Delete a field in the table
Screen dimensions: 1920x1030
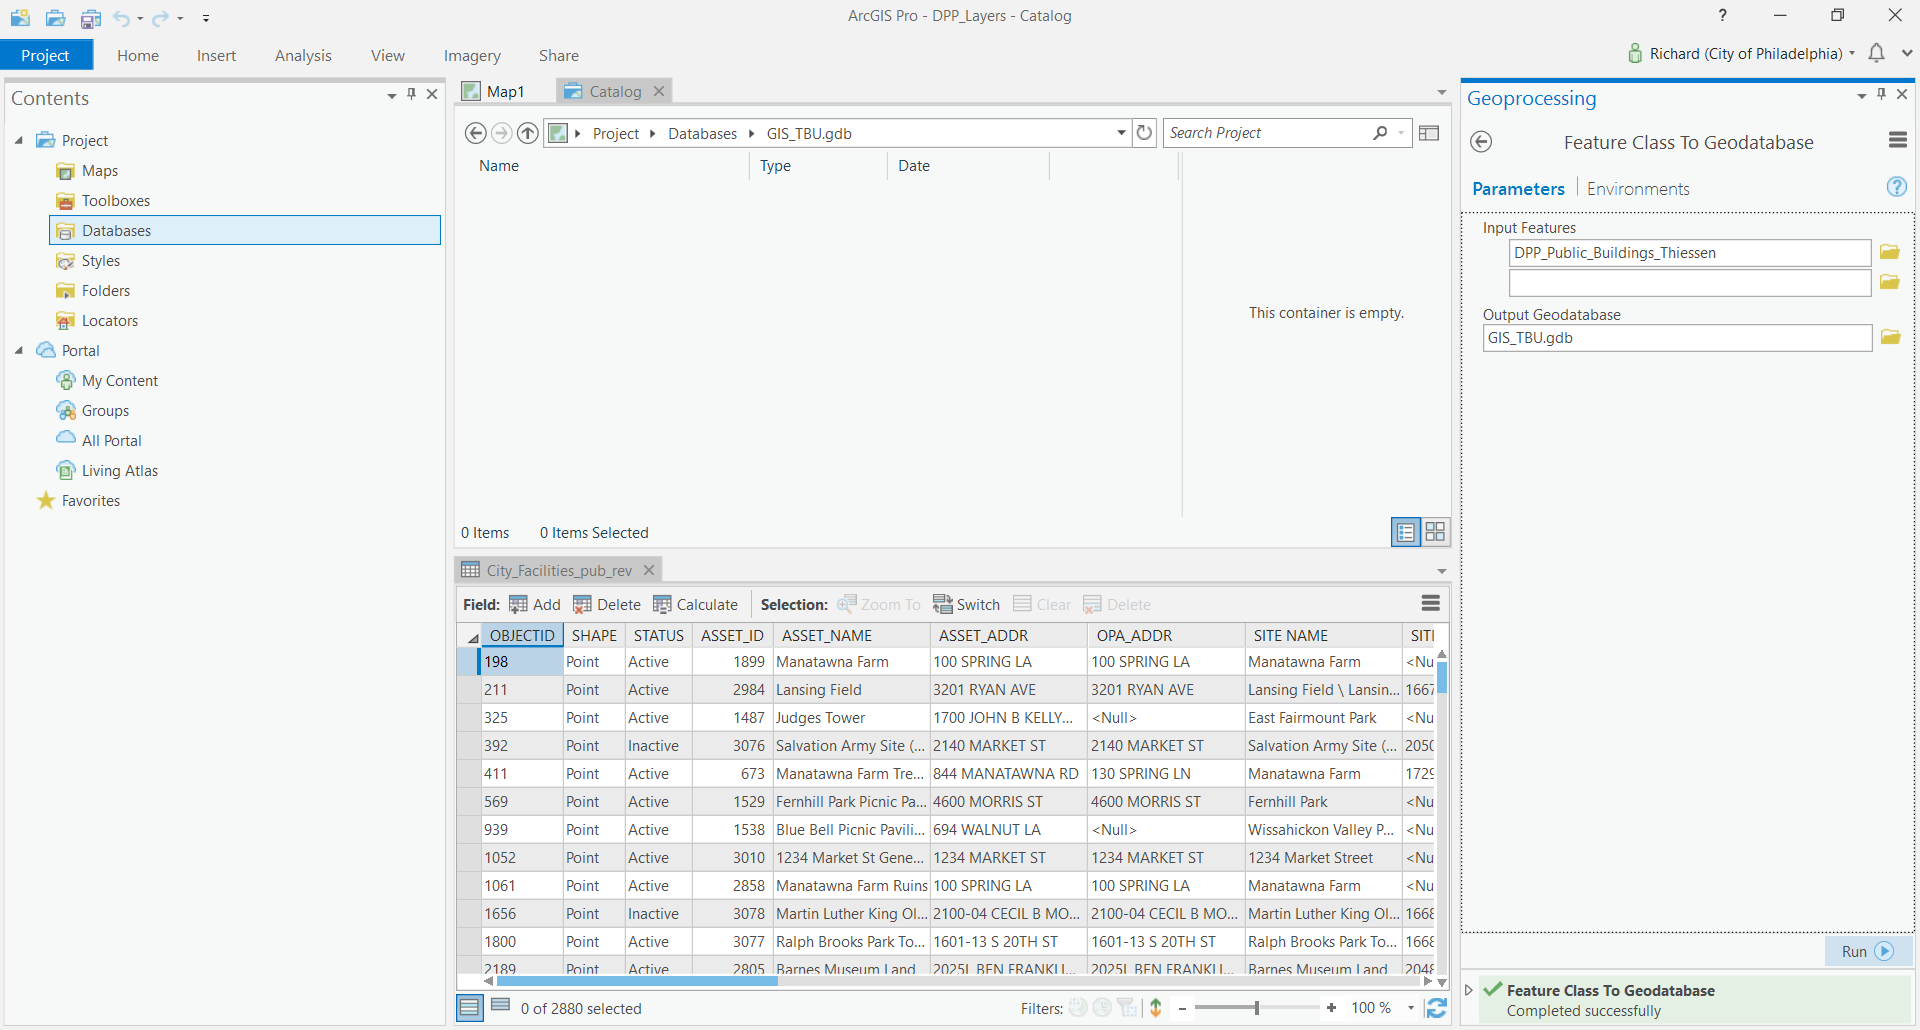point(607,604)
